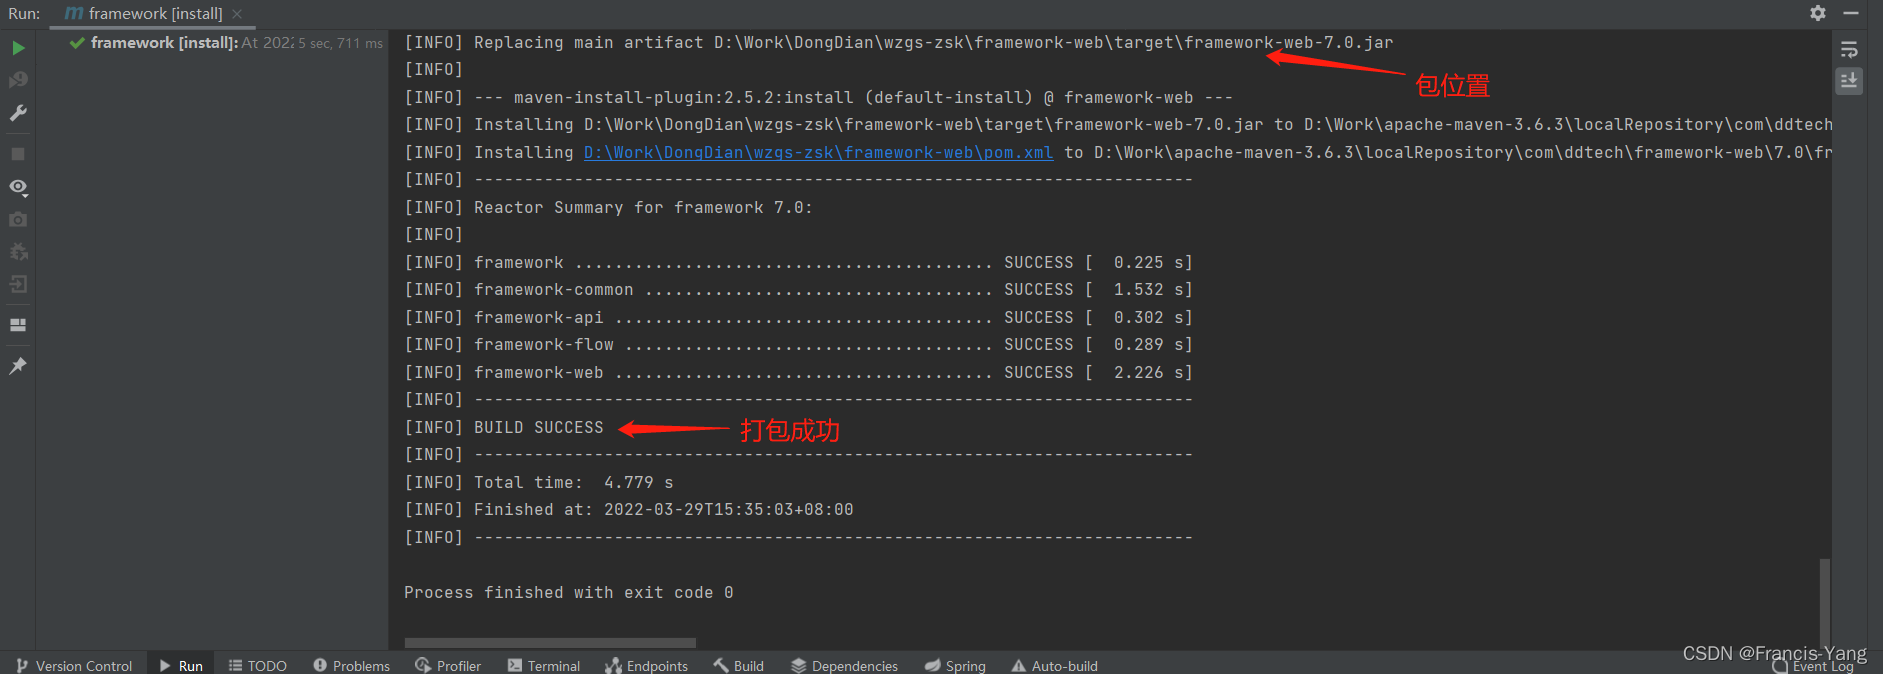1883x674 pixels.
Task: Open run configuration with the wrench icon
Action: click(x=18, y=113)
